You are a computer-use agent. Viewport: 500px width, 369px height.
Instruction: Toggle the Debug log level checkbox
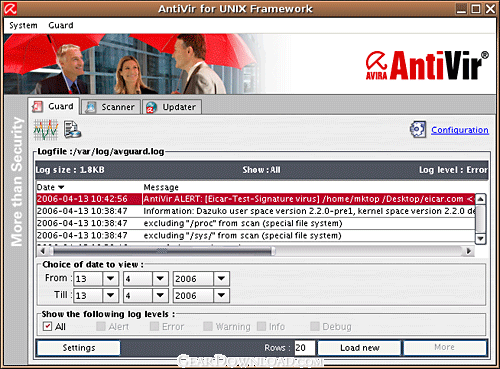[x=315, y=326]
